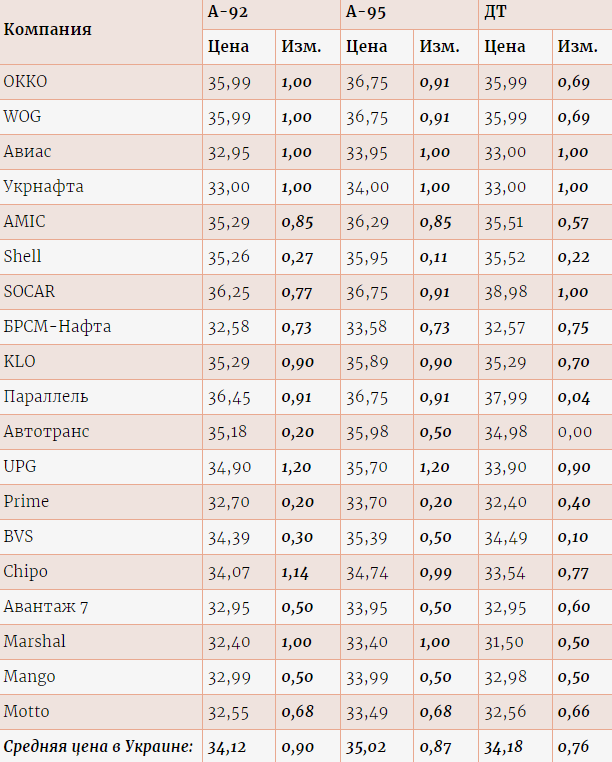Select Параллель's A-92 price 36,45
This screenshot has height=762, width=612.
(229, 397)
